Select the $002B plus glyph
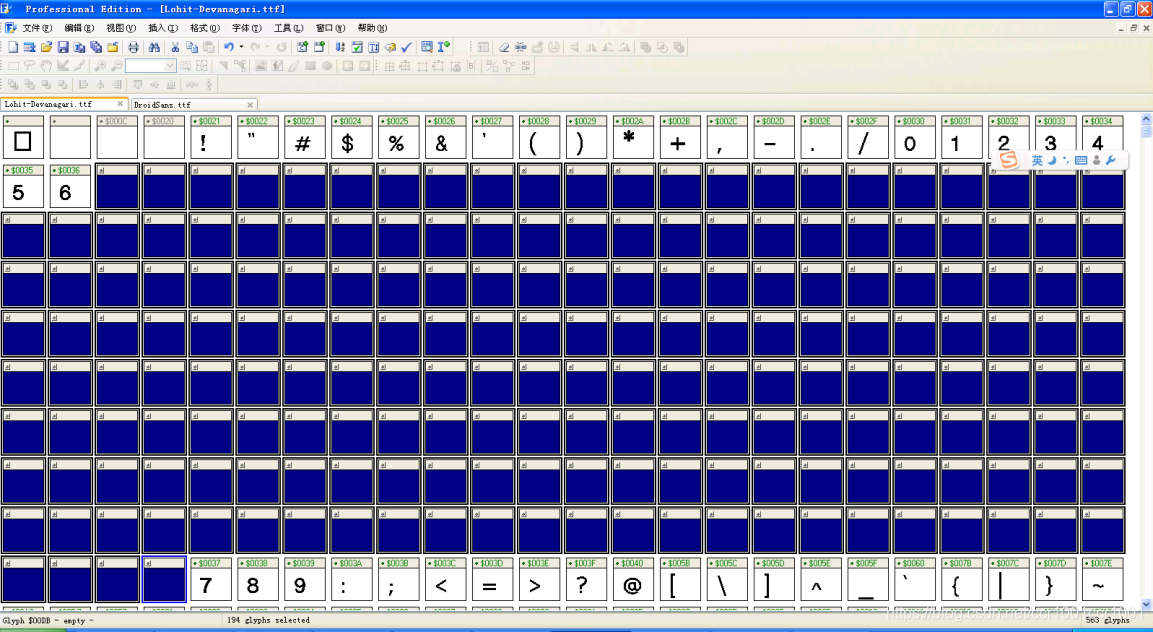Image resolution: width=1153 pixels, height=632 pixels. tap(680, 137)
